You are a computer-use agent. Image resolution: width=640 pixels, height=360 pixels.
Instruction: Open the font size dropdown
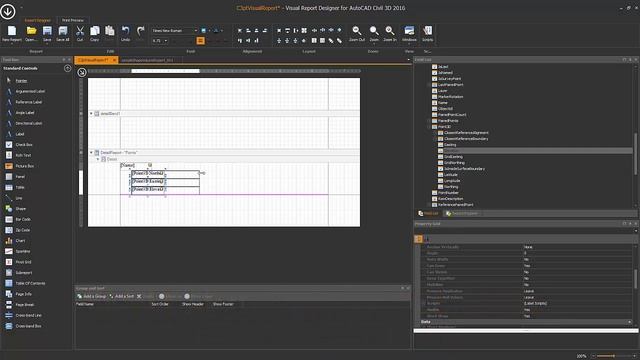tap(165, 41)
